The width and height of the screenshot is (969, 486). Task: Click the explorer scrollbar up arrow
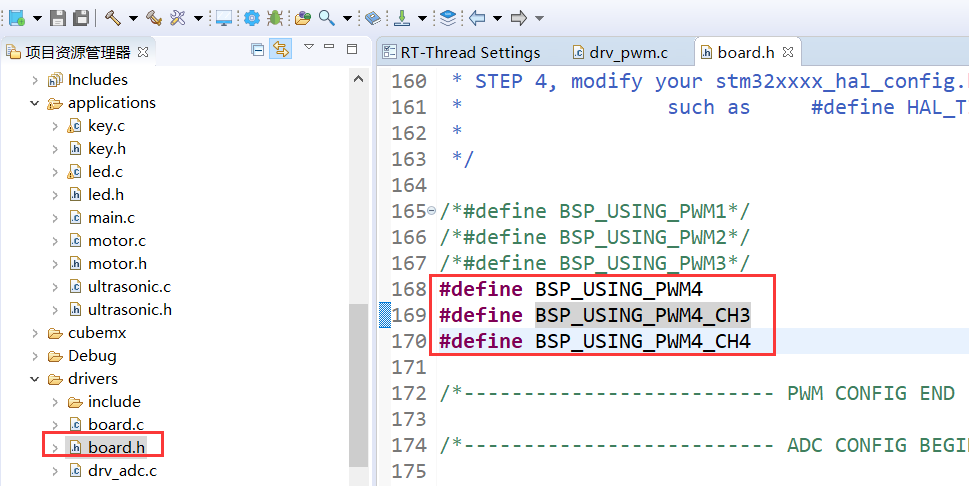tap(358, 79)
